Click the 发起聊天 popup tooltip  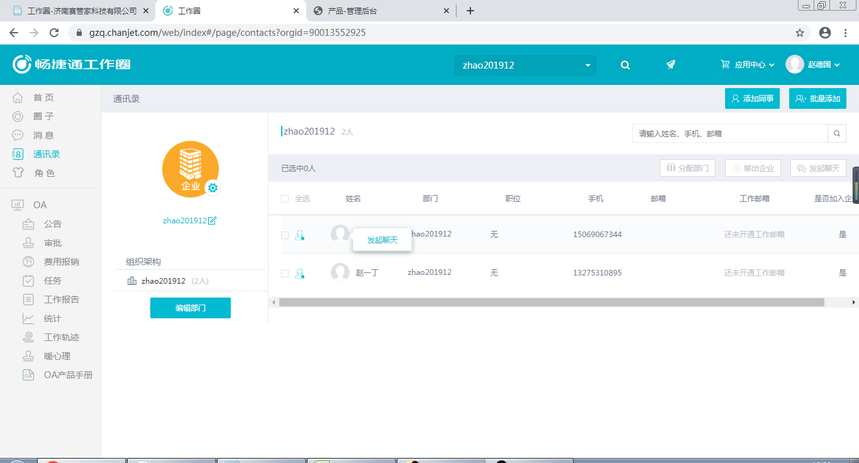(382, 240)
